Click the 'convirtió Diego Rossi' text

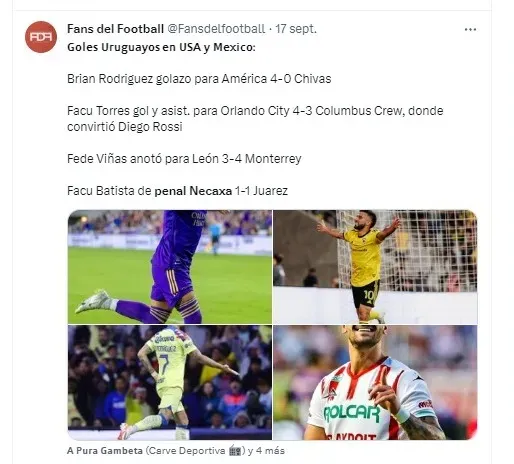tap(125, 127)
